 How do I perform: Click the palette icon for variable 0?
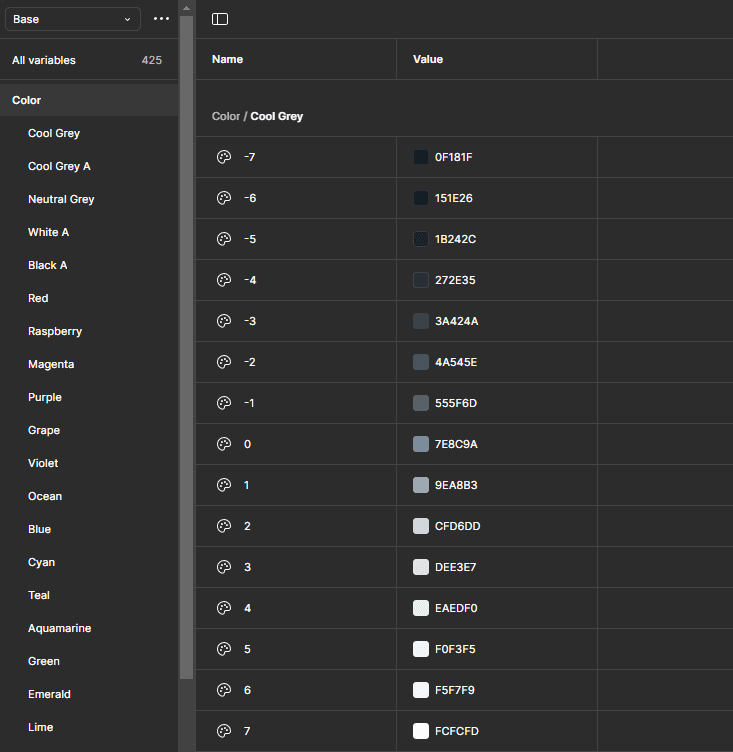[224, 444]
